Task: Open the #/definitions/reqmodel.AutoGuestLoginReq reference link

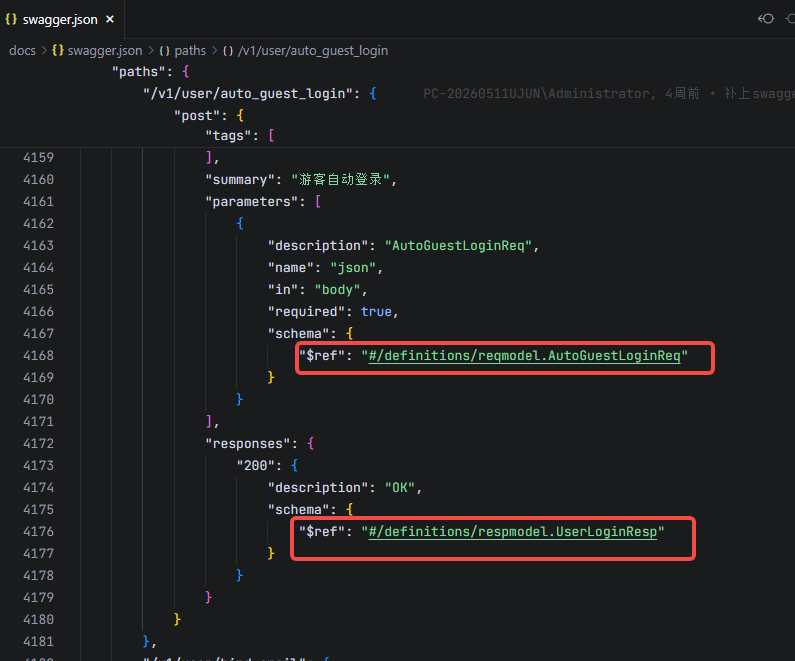Action: pyautogui.click(x=524, y=356)
